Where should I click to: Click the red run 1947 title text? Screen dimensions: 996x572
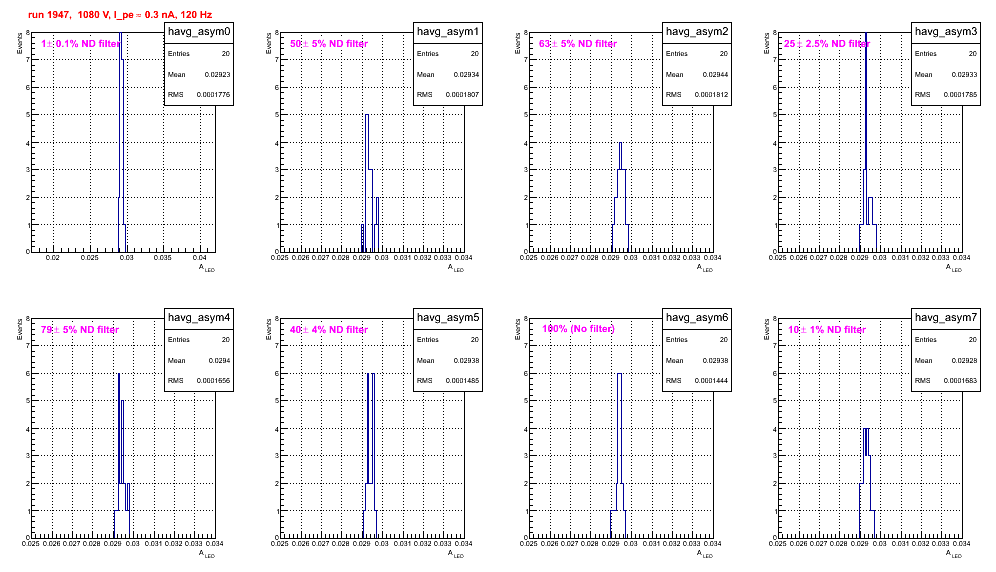120,14
